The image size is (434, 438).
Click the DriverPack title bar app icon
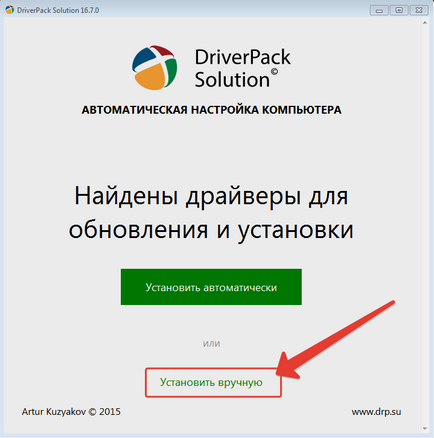[10, 10]
